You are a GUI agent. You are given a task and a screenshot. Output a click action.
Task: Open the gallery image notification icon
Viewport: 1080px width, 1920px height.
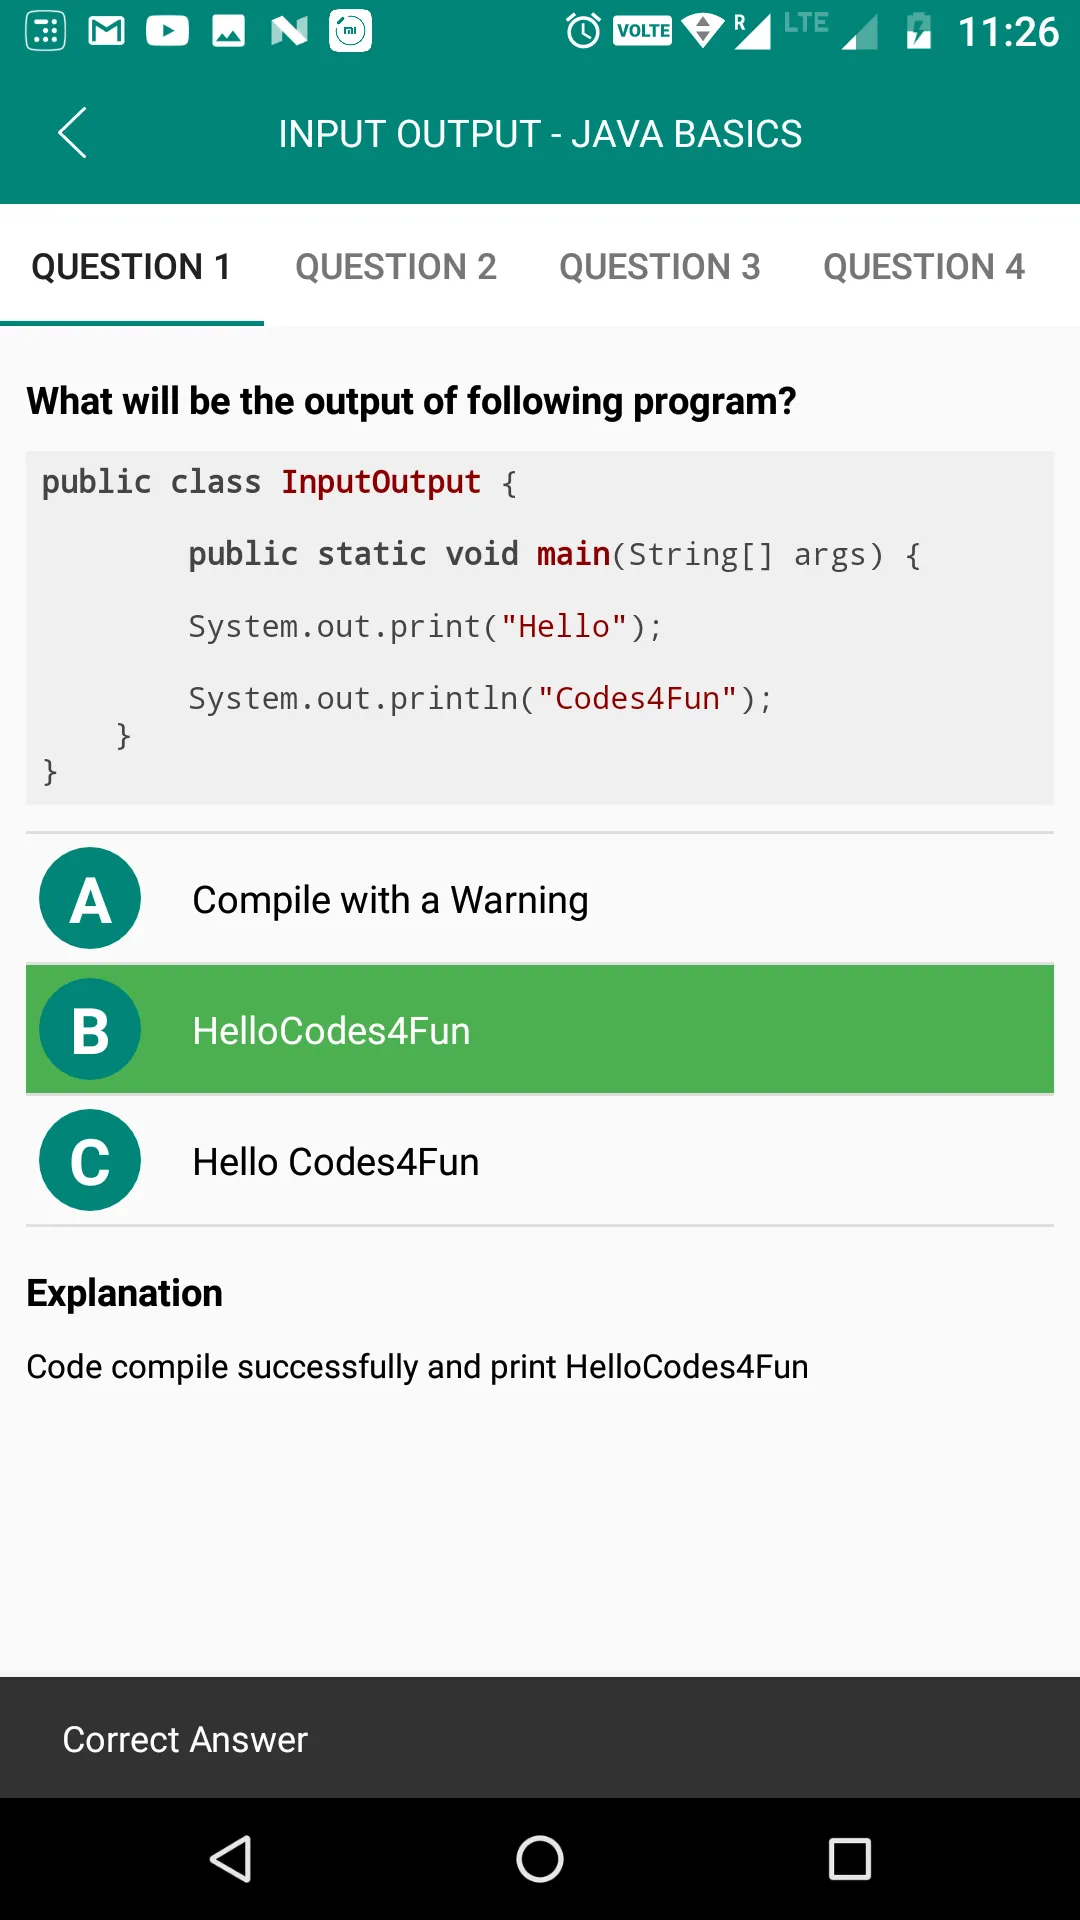228,31
